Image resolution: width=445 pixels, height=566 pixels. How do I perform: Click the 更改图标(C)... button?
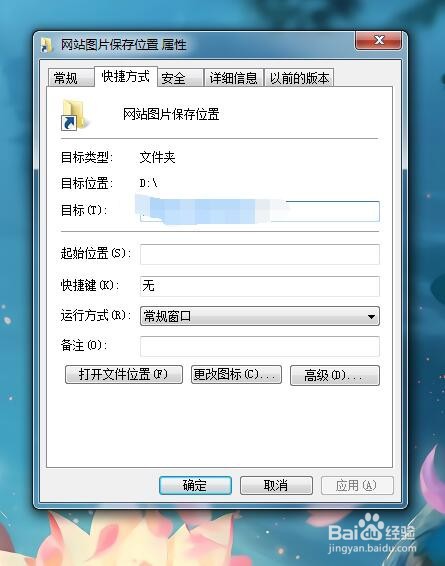pos(236,375)
